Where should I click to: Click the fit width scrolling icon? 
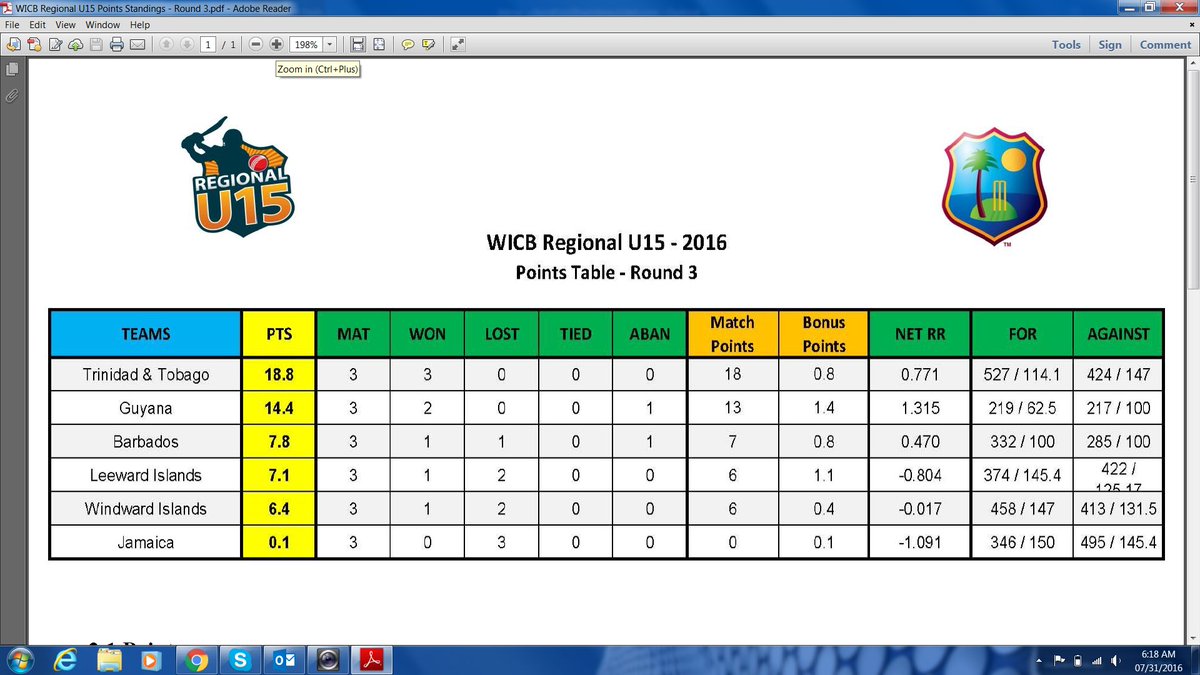(x=358, y=45)
